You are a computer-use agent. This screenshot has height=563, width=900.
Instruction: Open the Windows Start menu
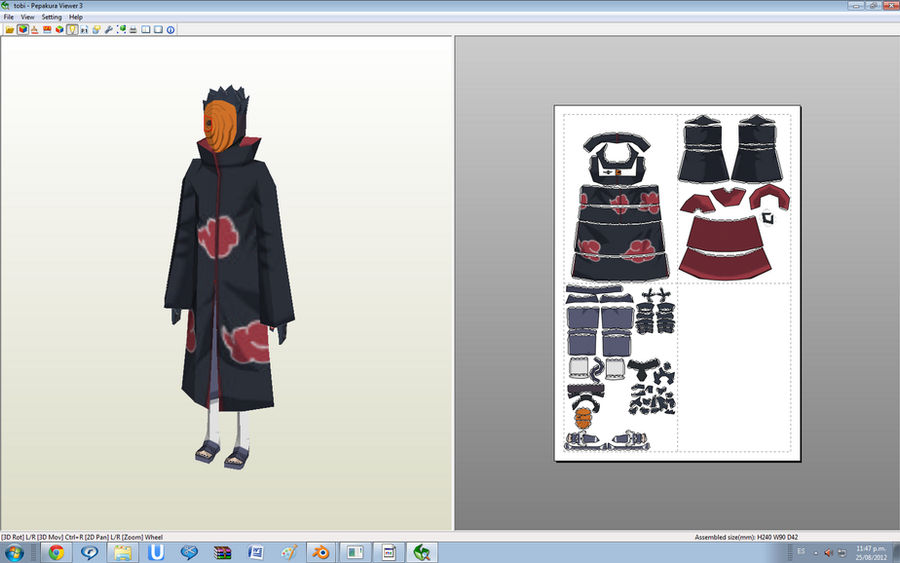coord(15,553)
